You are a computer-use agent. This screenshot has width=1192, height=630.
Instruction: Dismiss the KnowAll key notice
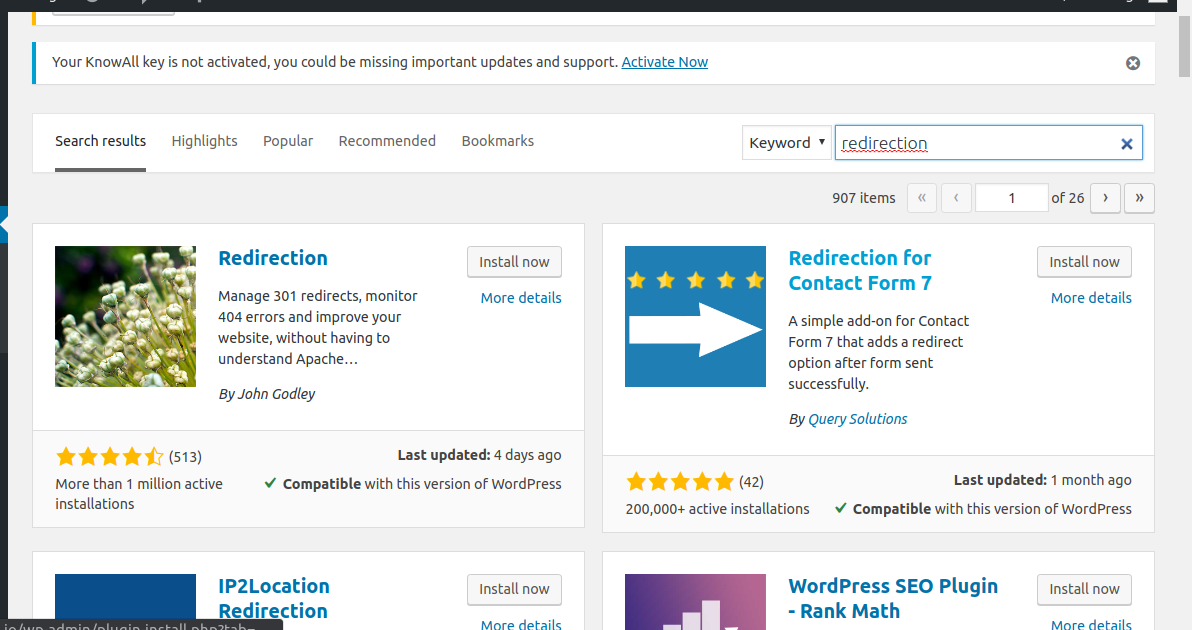point(1133,63)
